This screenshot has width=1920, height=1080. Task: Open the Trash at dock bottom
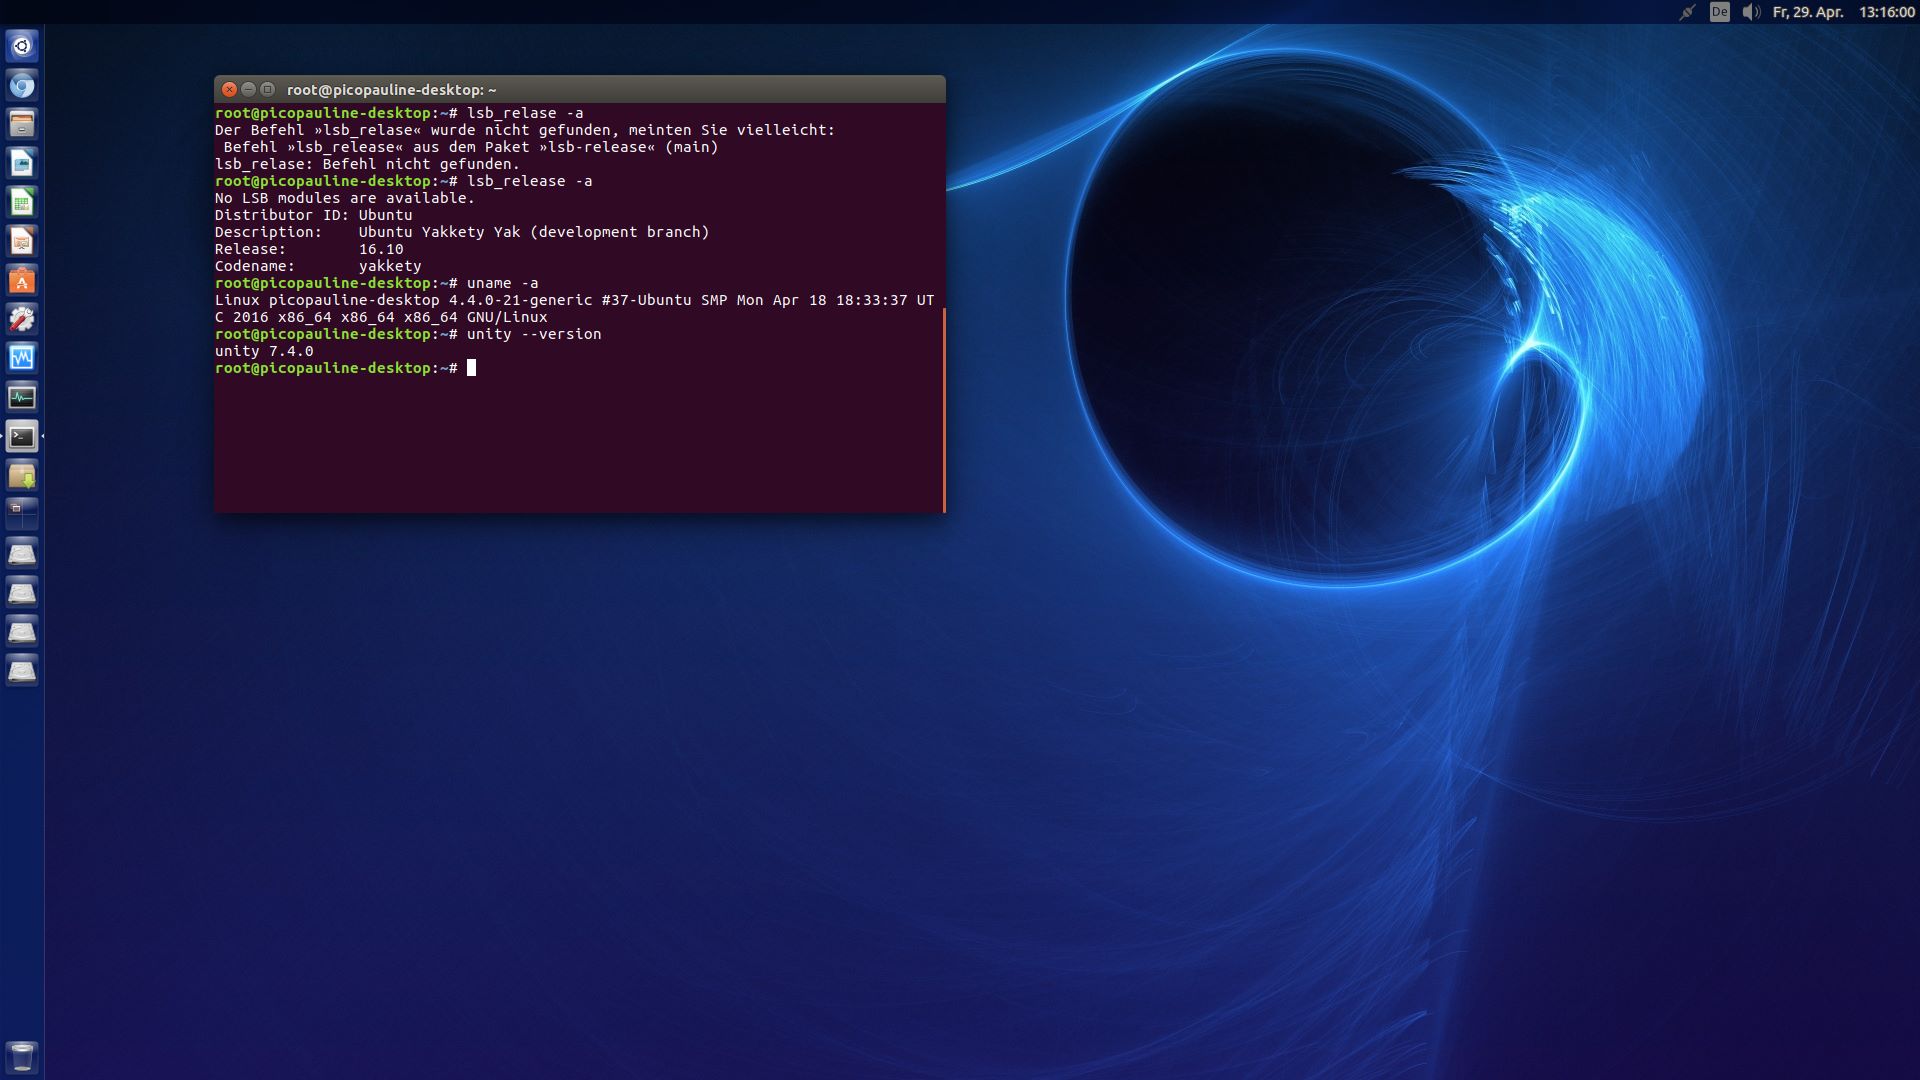click(x=22, y=1056)
